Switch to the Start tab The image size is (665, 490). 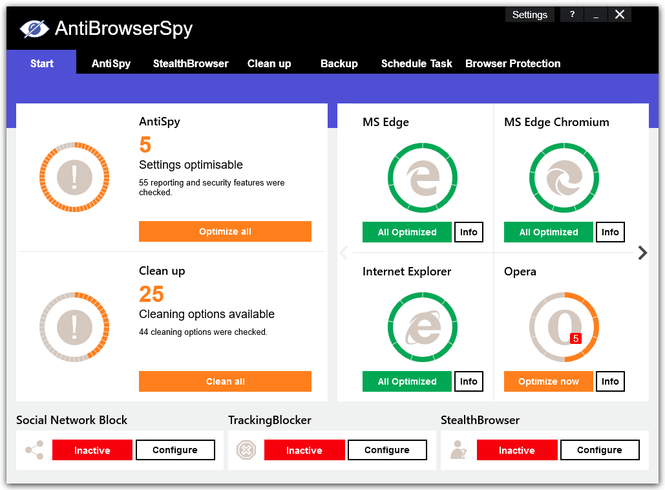[x=42, y=63]
